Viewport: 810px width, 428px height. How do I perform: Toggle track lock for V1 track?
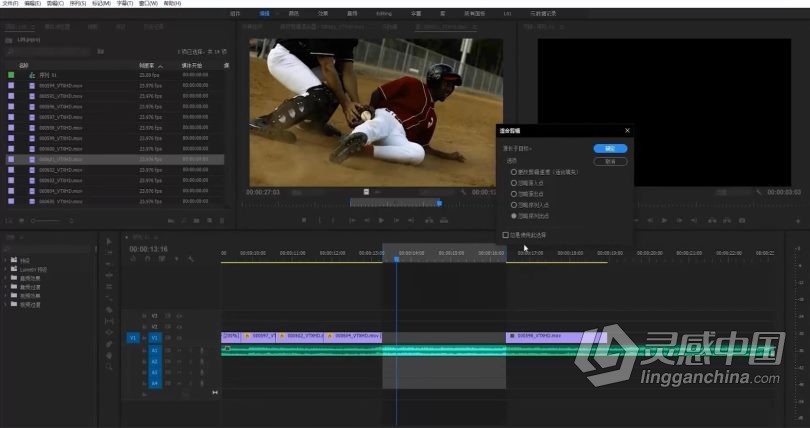(144, 338)
